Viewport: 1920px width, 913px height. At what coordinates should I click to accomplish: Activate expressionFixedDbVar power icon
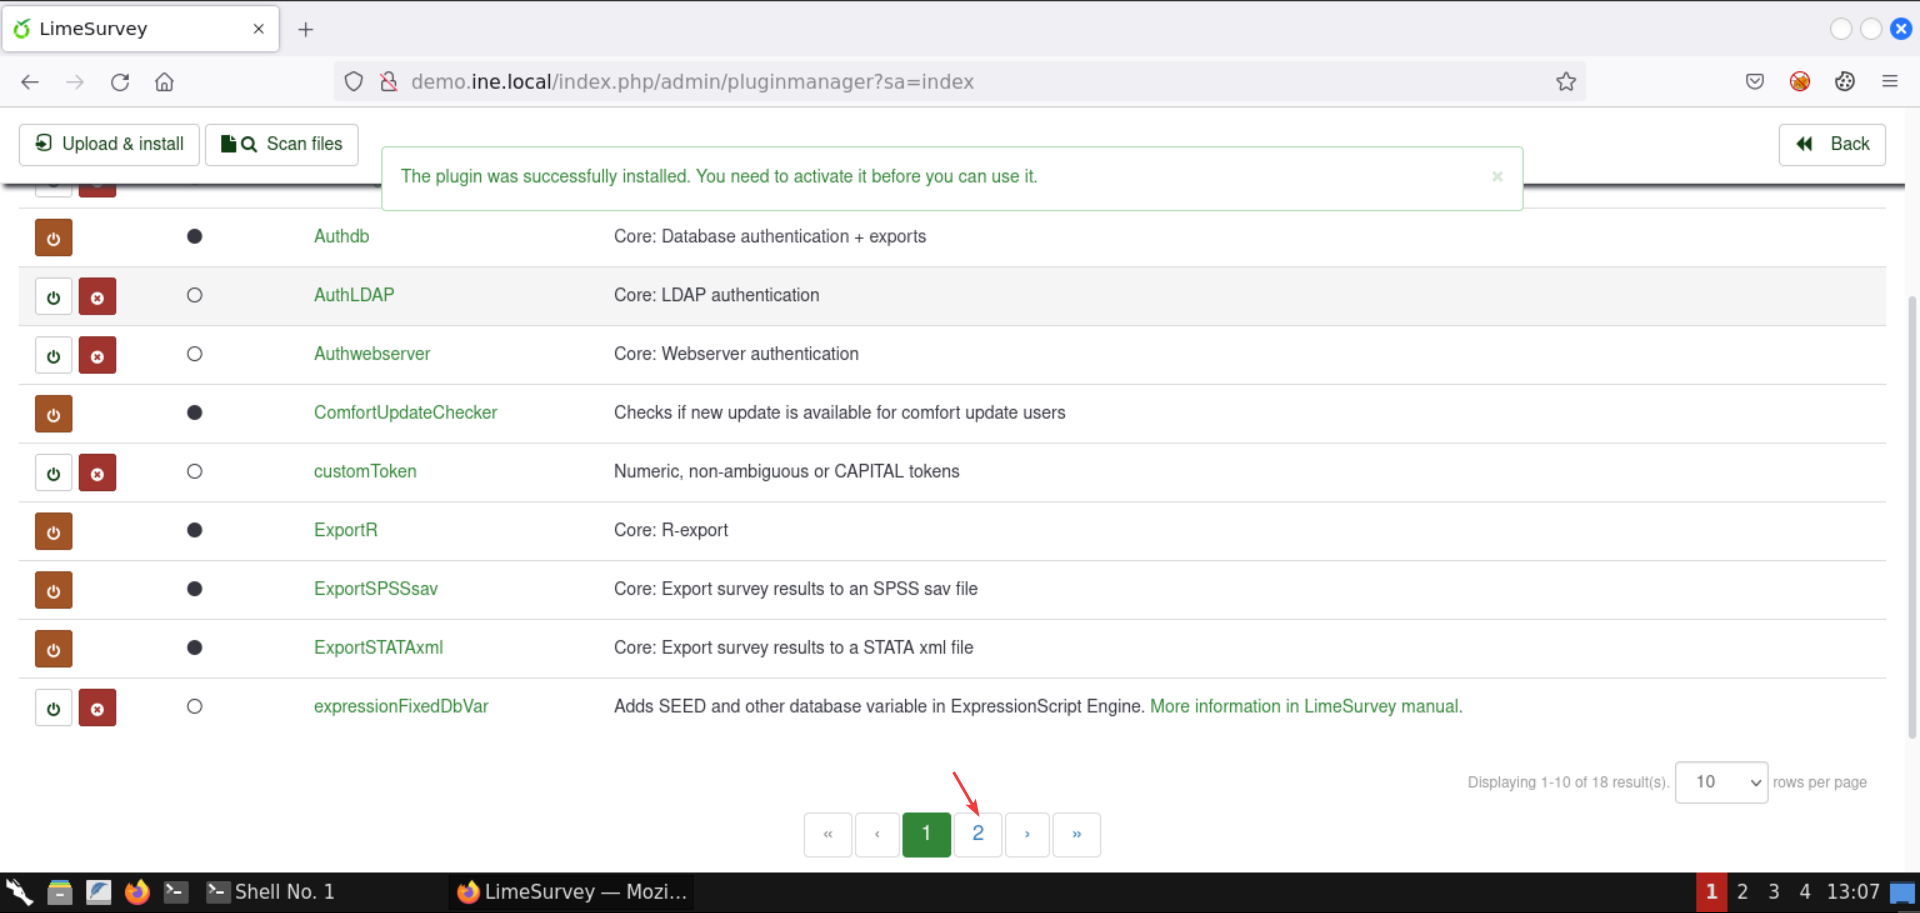53,708
